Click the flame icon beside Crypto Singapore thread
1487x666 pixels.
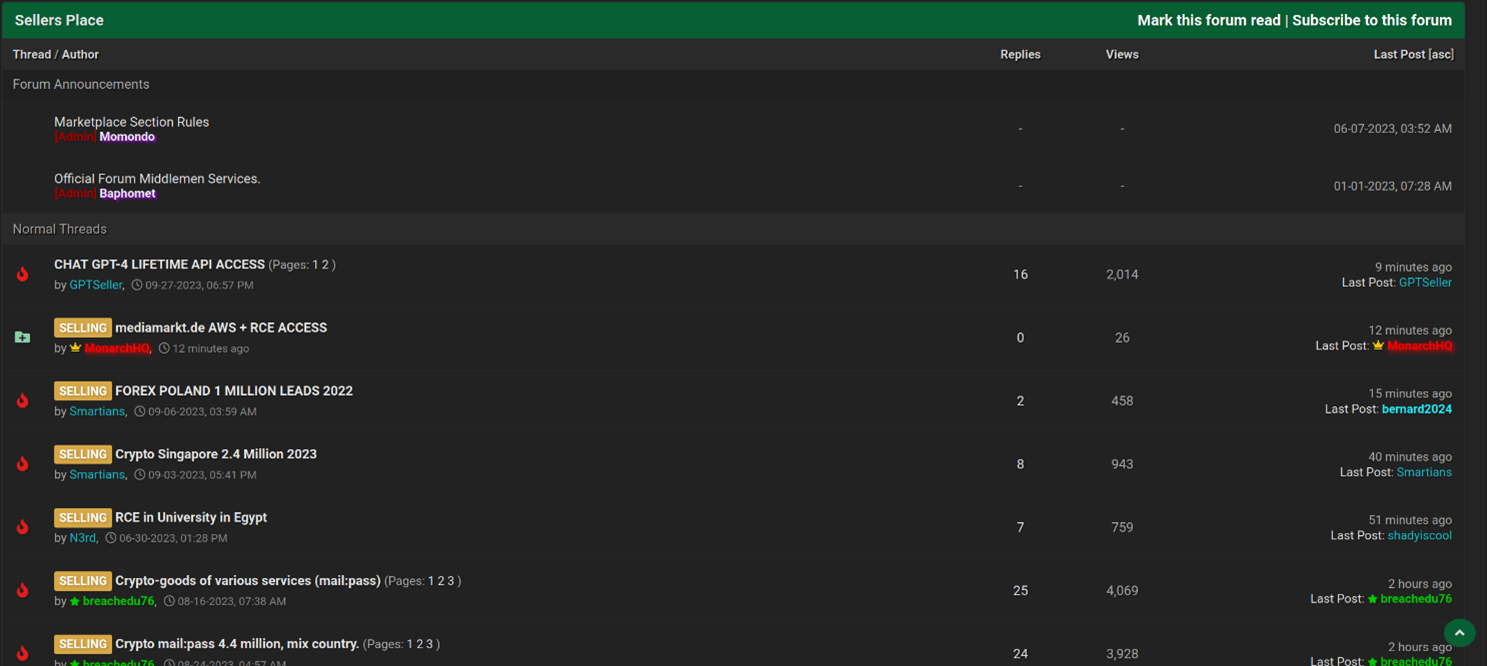22,464
